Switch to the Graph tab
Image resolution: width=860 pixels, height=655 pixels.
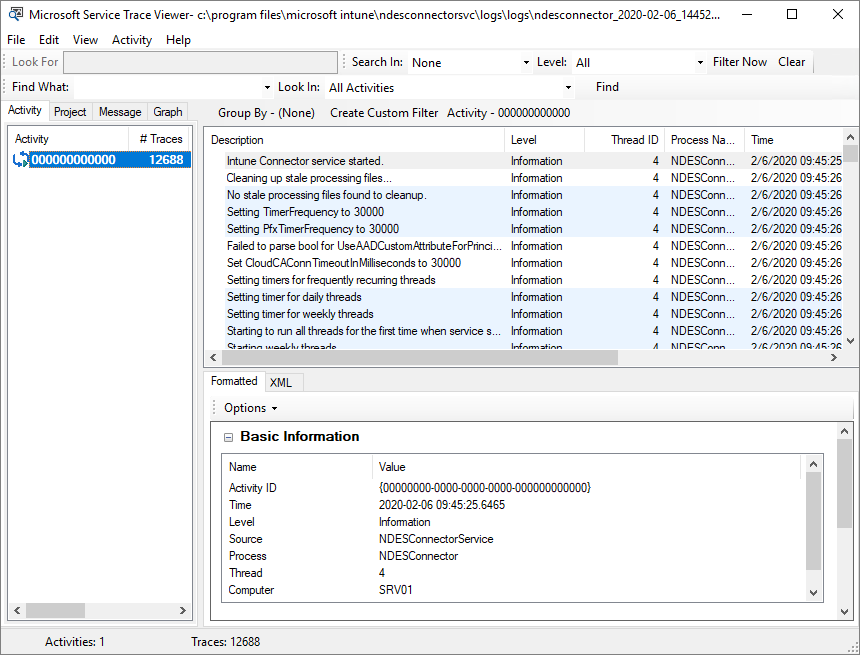168,112
